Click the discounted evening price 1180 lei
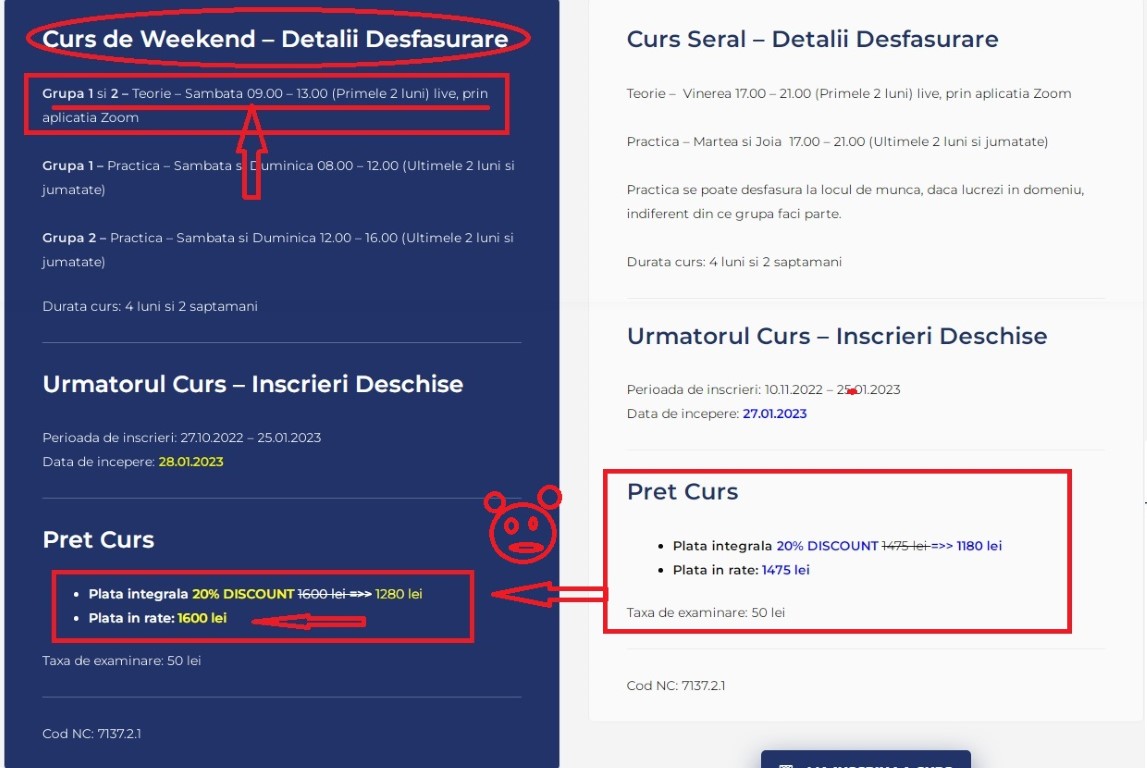Image resolution: width=1147 pixels, height=768 pixels. (x=978, y=546)
